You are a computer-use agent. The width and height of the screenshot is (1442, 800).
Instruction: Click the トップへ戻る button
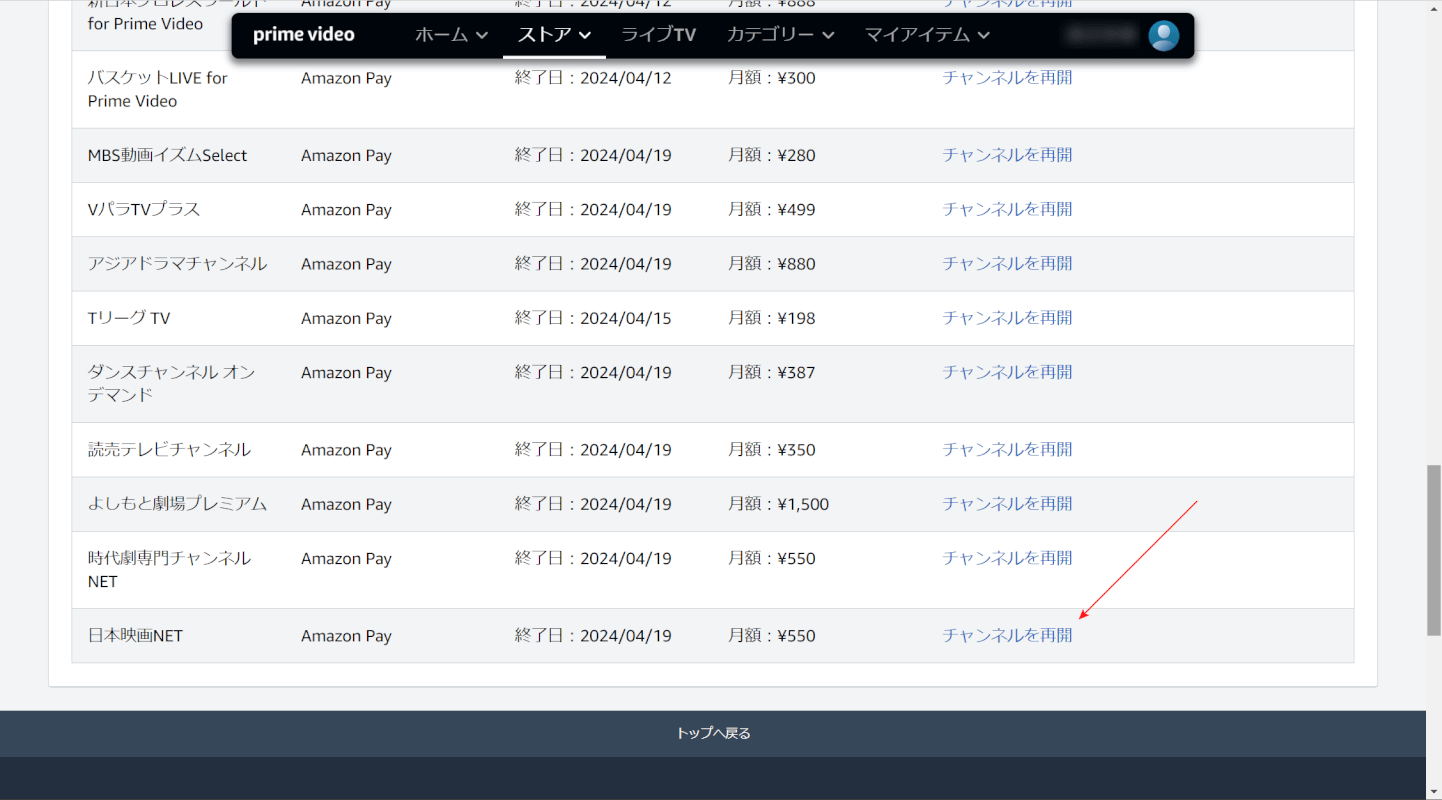click(713, 733)
